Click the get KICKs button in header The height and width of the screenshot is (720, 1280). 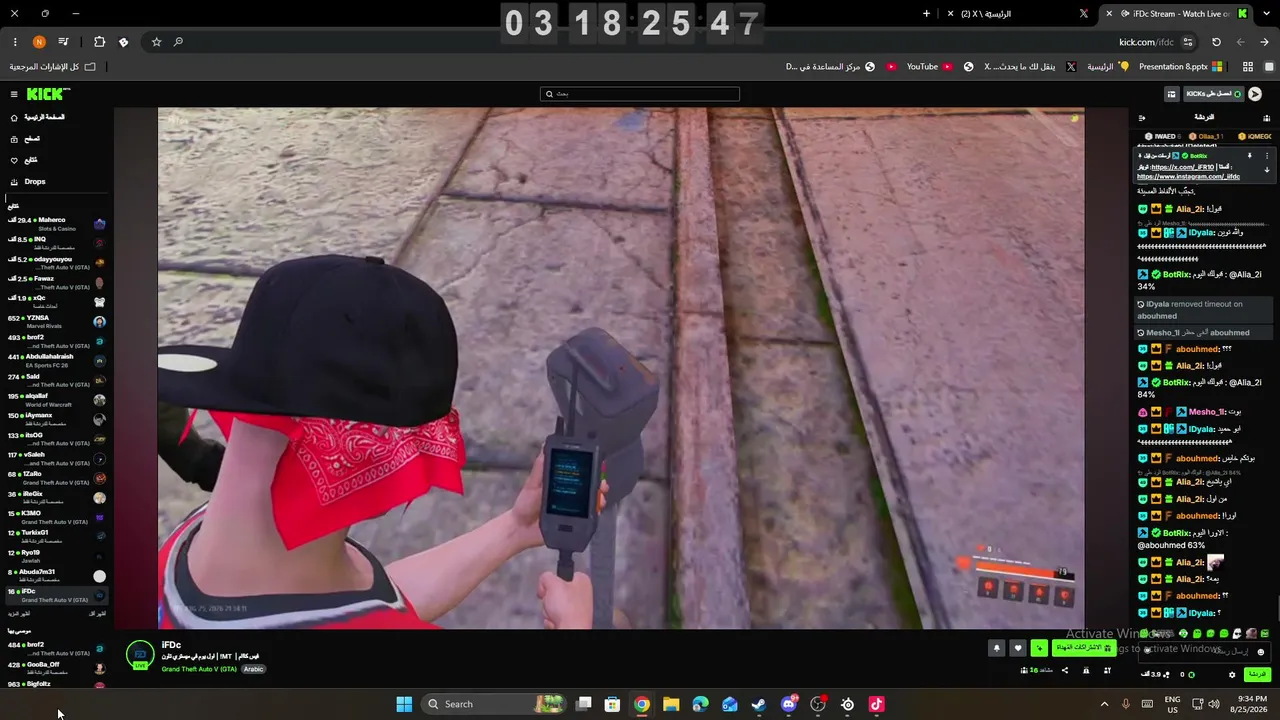coord(1213,94)
